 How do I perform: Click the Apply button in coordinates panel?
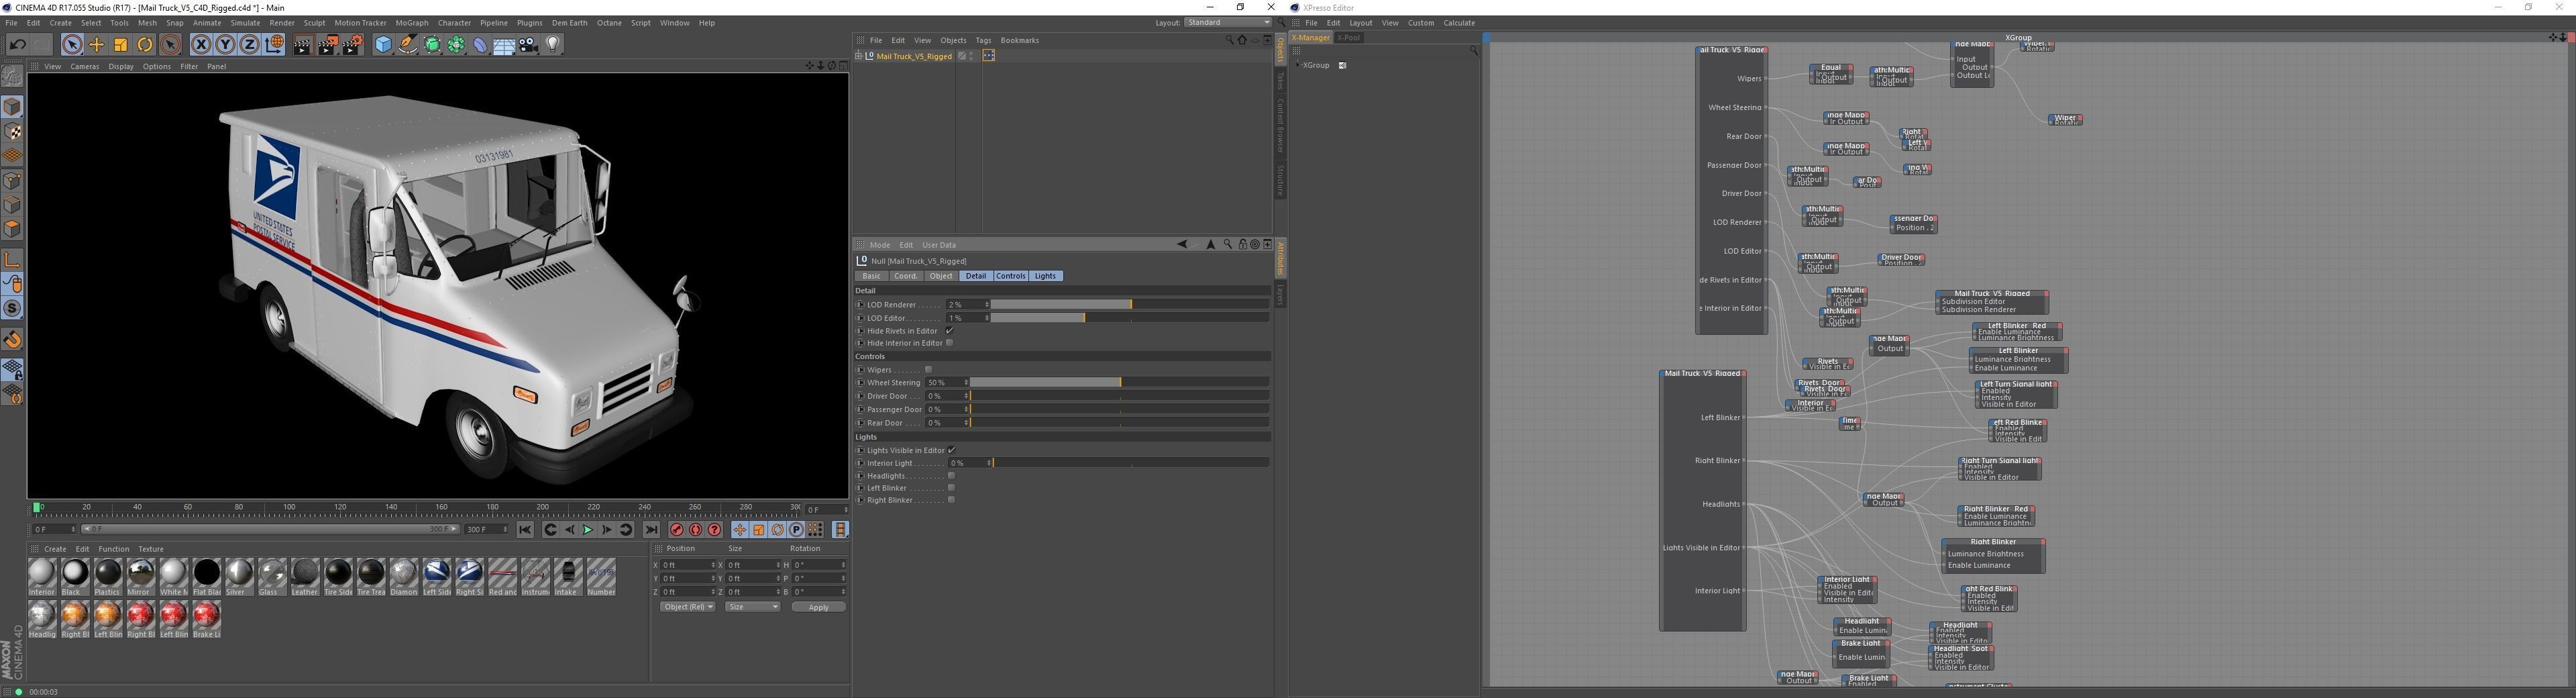[x=818, y=607]
